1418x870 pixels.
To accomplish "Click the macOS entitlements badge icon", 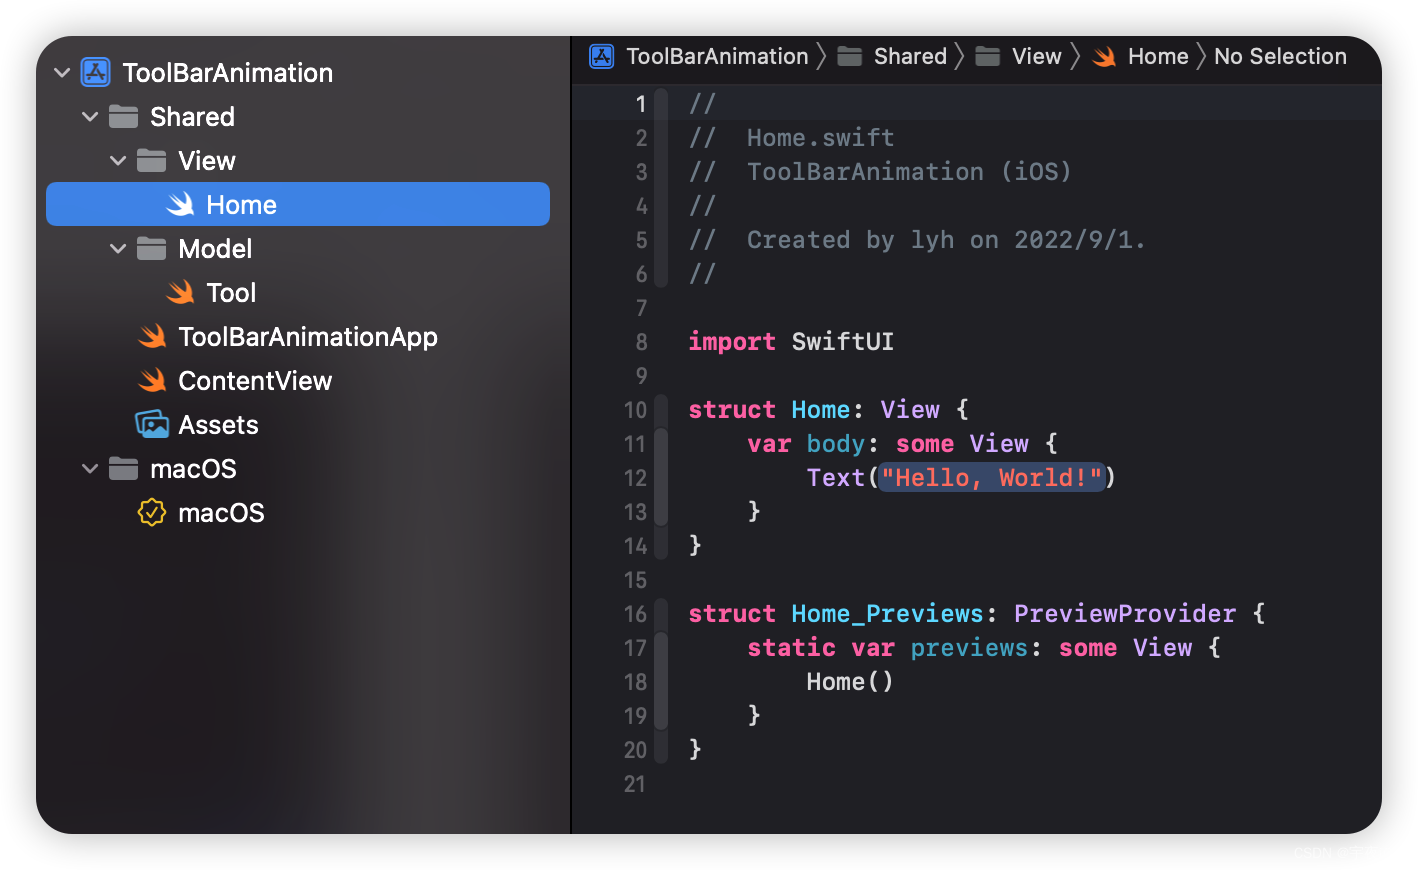I will coord(152,513).
